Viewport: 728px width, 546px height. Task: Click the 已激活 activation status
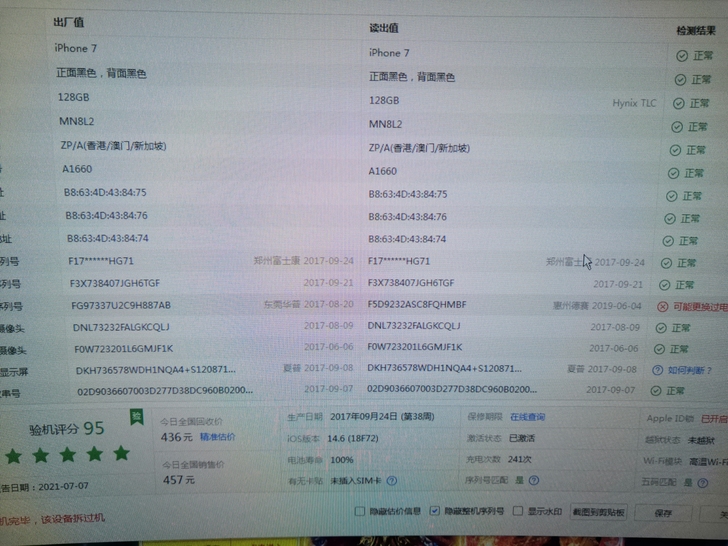coord(522,438)
